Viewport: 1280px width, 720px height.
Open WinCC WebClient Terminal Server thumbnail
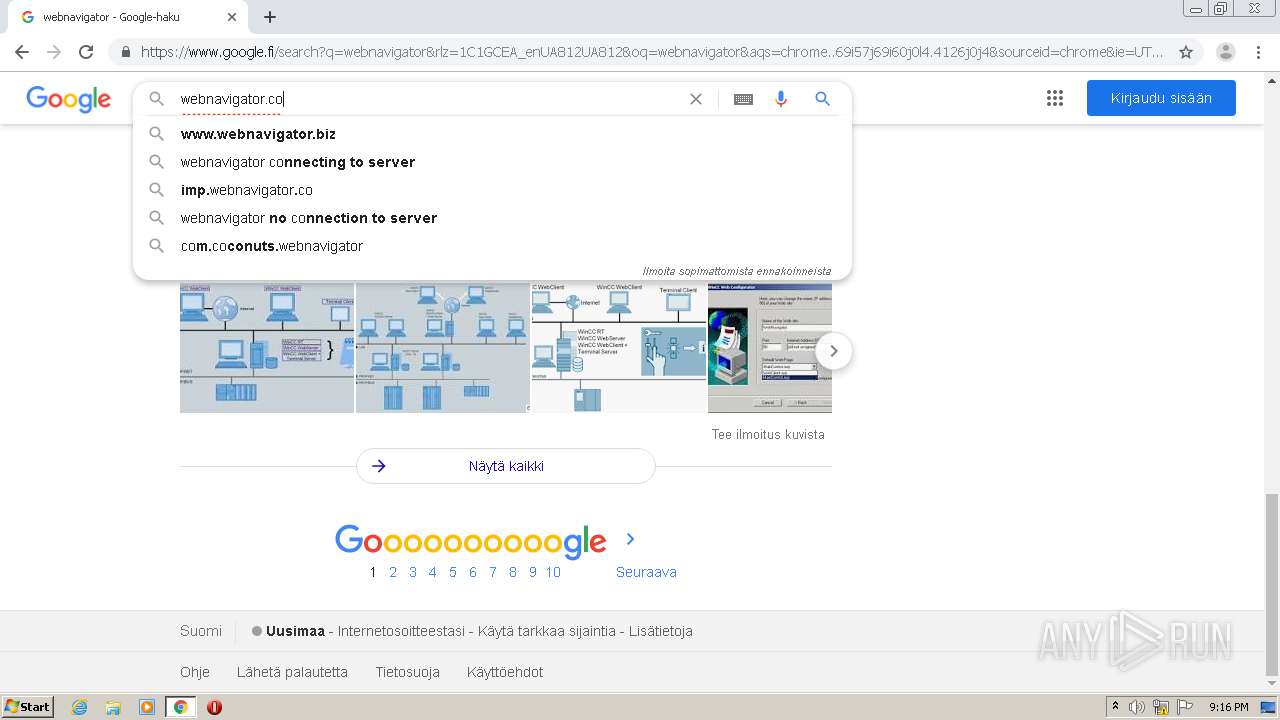(618, 348)
